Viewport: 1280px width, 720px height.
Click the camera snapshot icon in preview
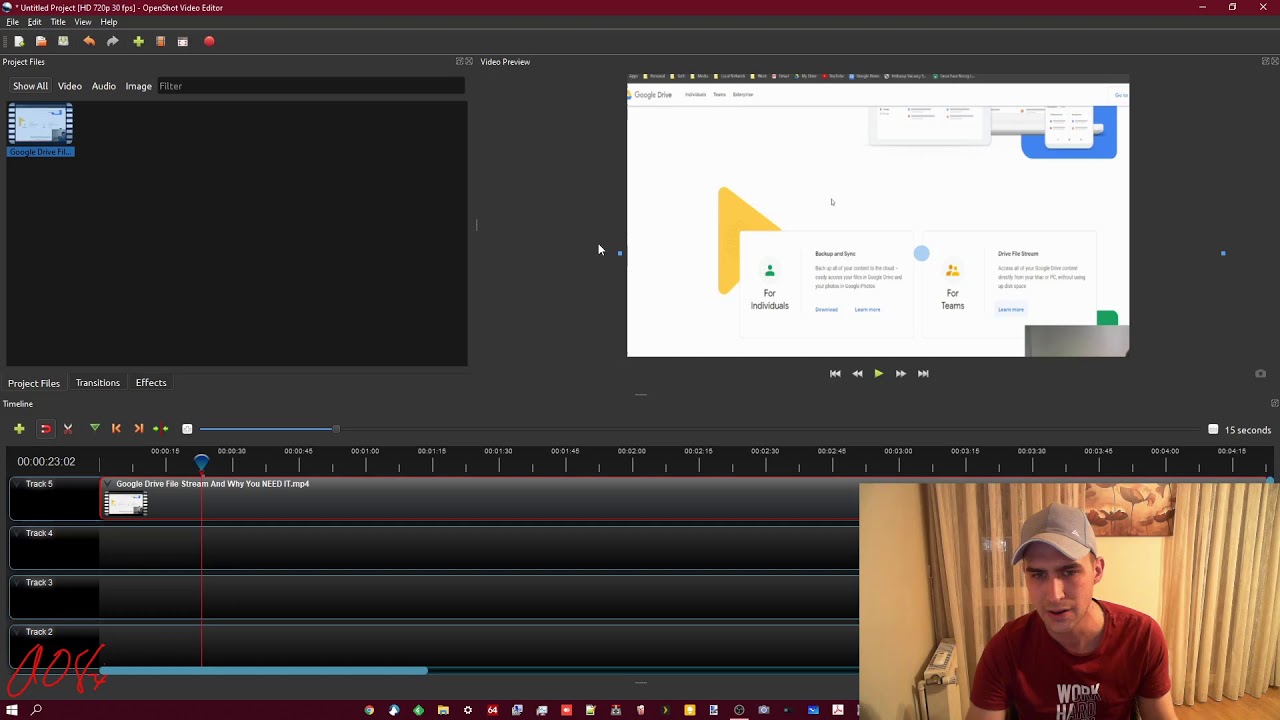1260,373
